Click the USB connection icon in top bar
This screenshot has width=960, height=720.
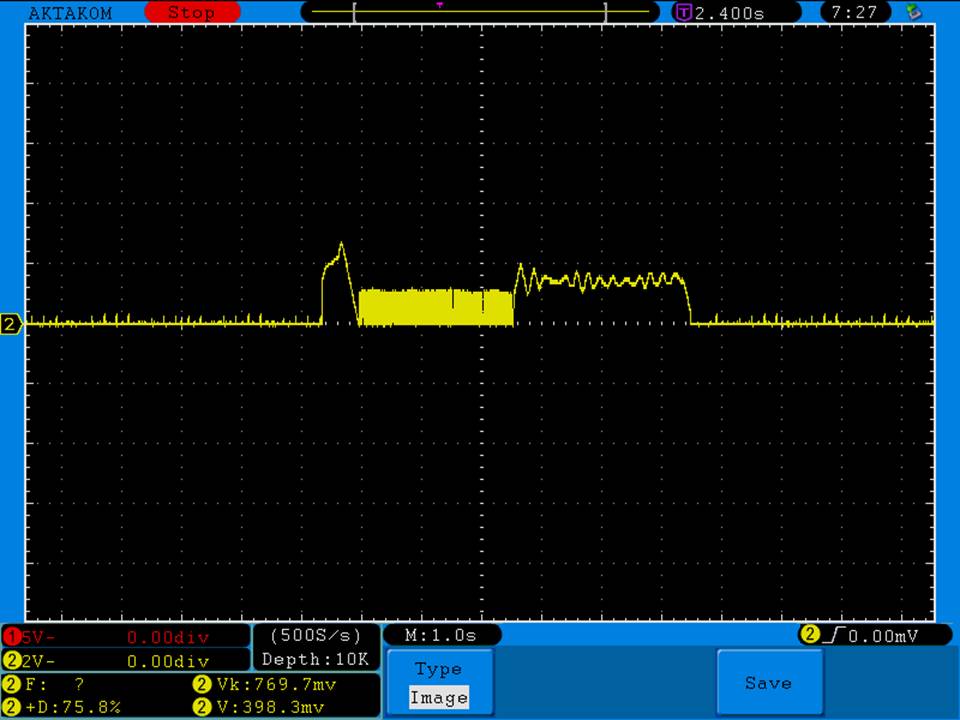[911, 12]
